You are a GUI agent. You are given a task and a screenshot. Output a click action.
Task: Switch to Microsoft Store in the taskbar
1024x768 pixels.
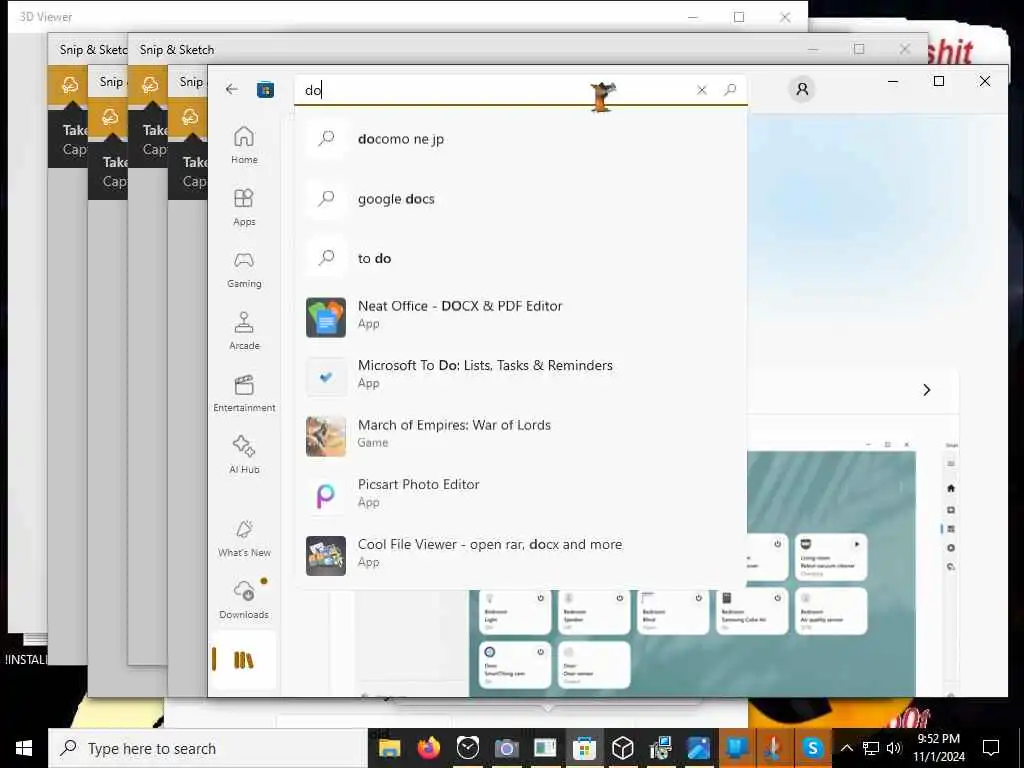coord(584,748)
